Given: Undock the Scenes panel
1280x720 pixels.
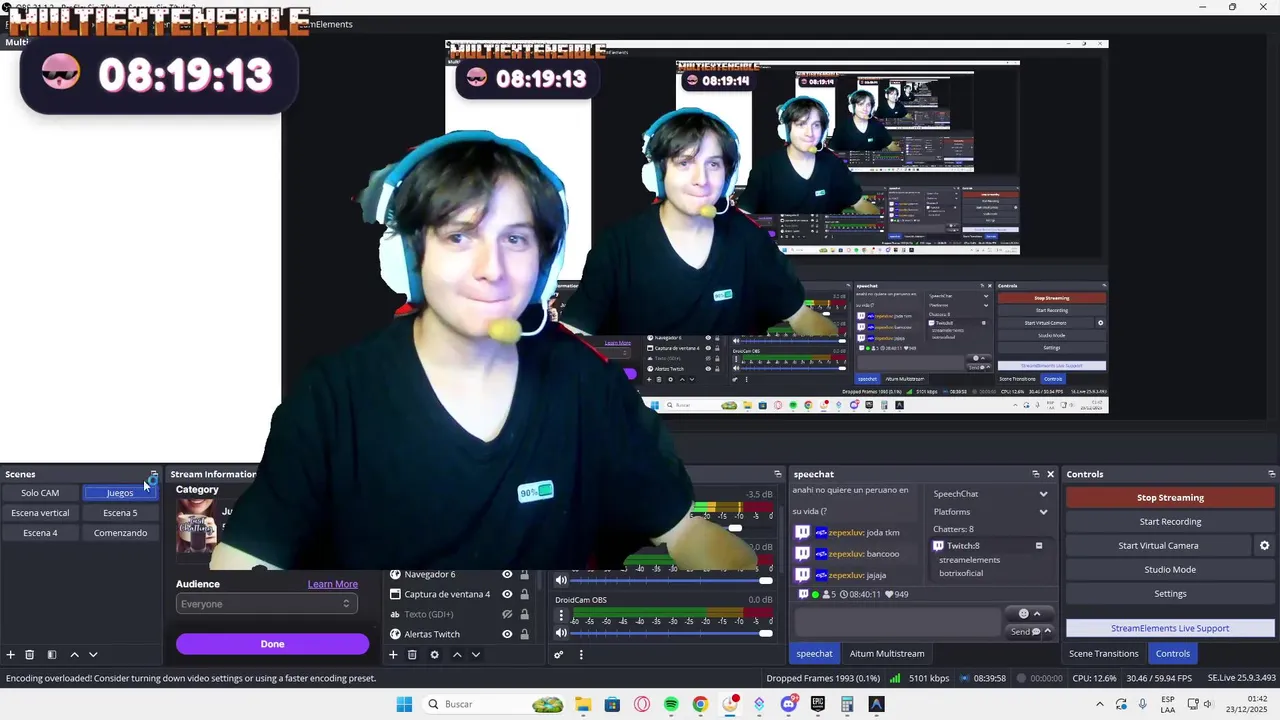Looking at the screenshot, I should click(x=153, y=474).
